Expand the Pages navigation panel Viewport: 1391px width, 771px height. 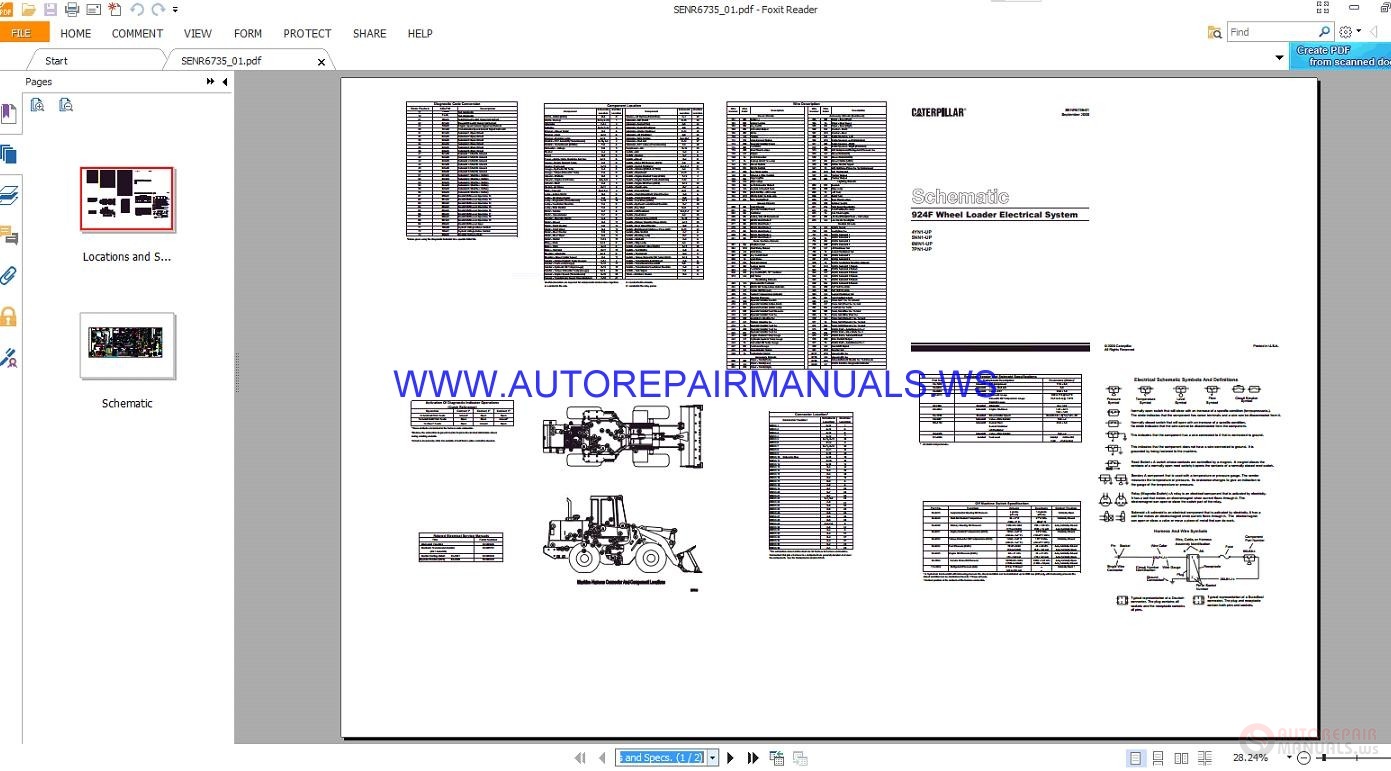click(x=211, y=82)
